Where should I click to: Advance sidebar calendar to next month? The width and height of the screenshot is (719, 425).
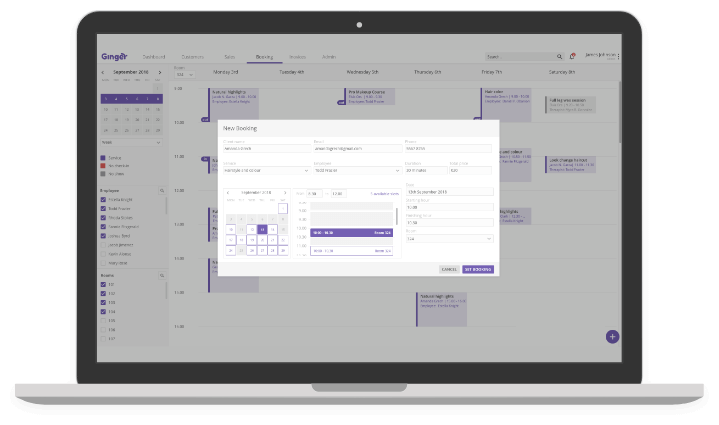click(159, 72)
